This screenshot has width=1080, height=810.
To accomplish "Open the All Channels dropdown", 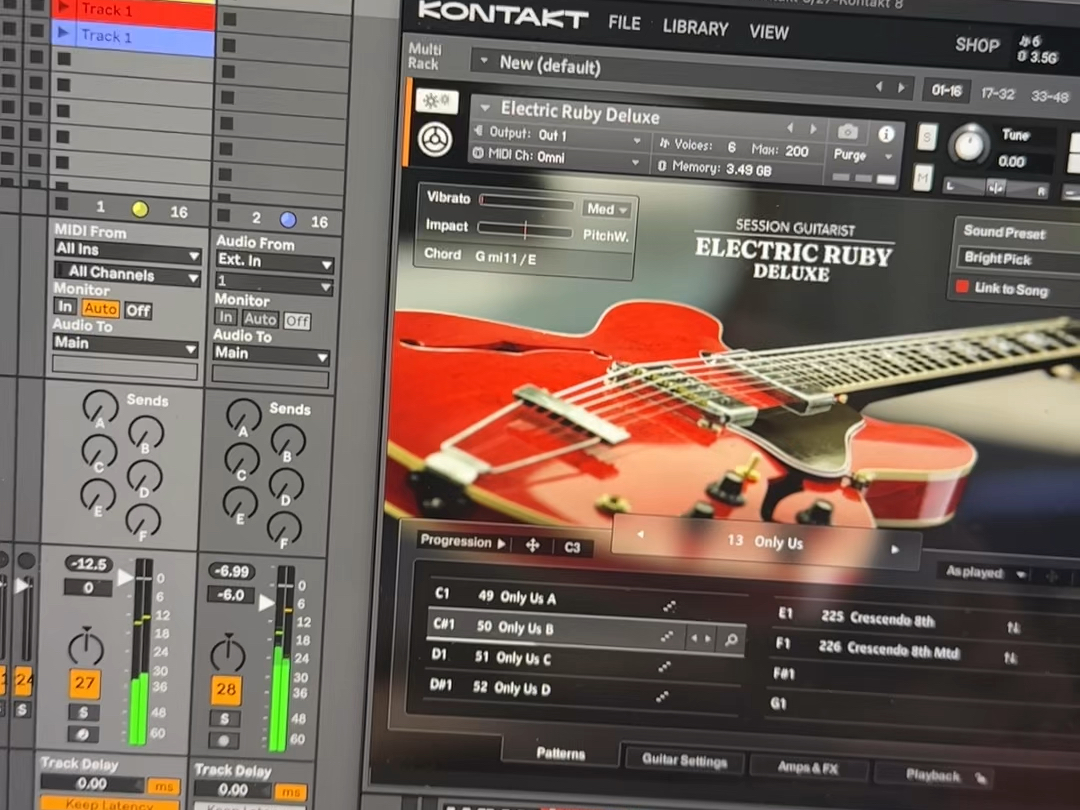I will (x=127, y=275).
